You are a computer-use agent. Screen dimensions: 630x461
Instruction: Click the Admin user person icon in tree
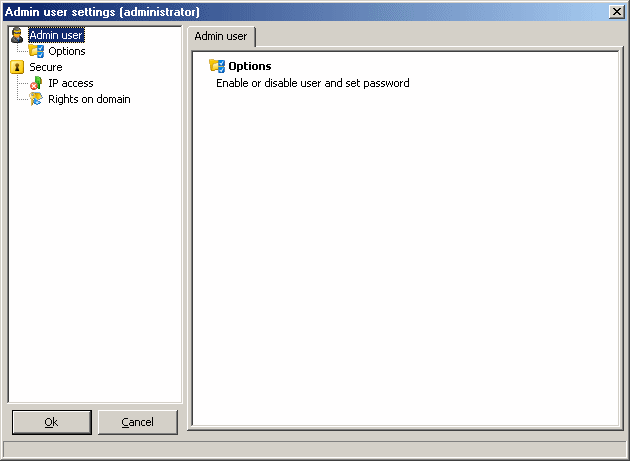(17, 35)
